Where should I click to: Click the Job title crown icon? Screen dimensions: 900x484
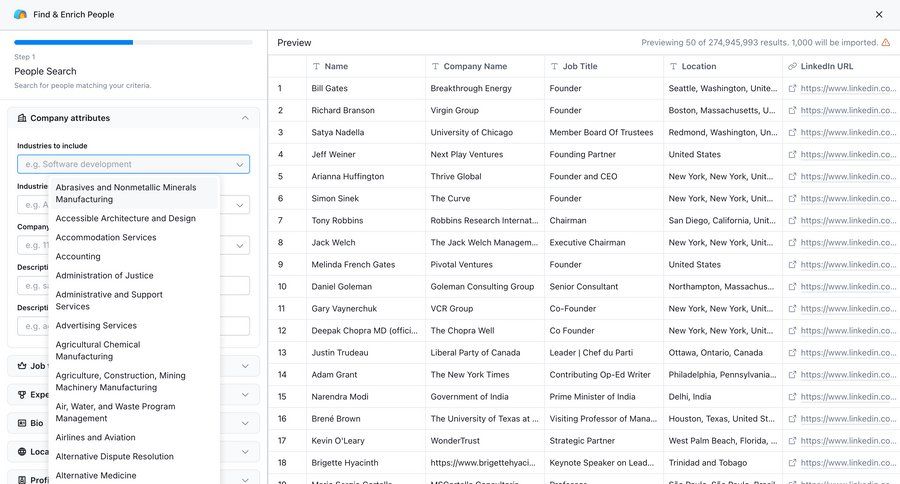[x=22, y=366]
